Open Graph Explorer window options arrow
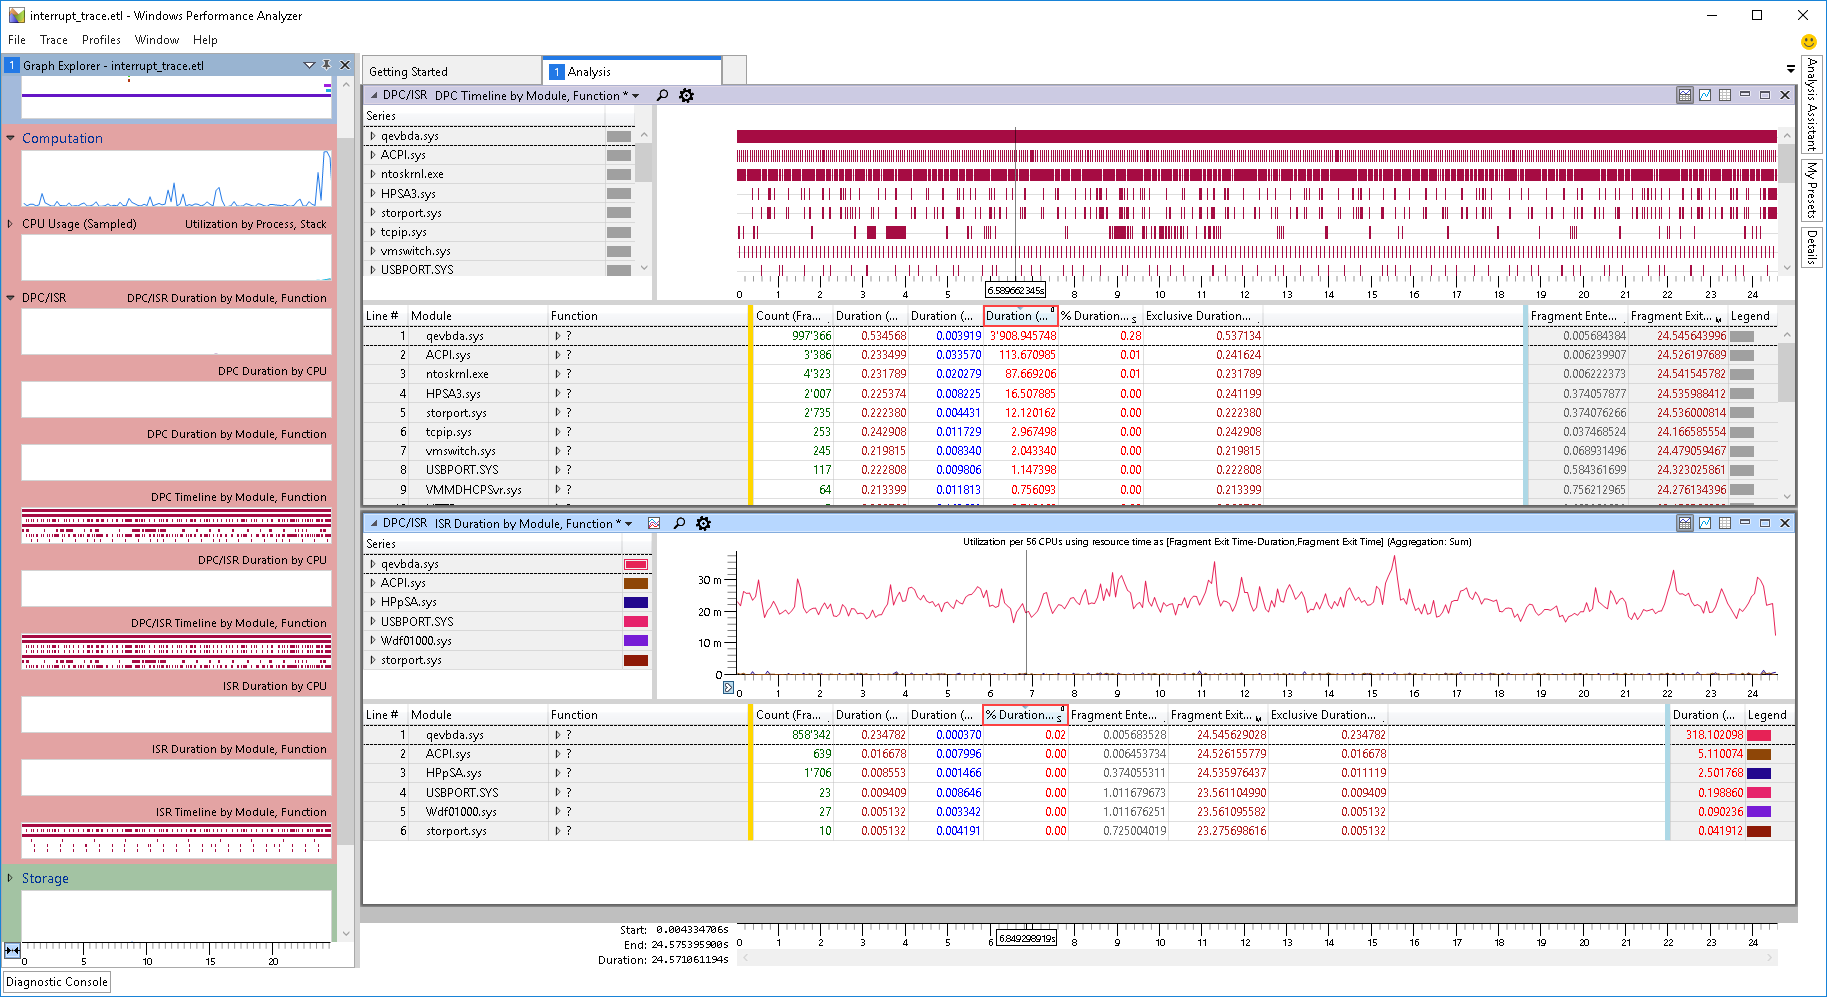Screen dimensions: 1827x997 click(309, 65)
